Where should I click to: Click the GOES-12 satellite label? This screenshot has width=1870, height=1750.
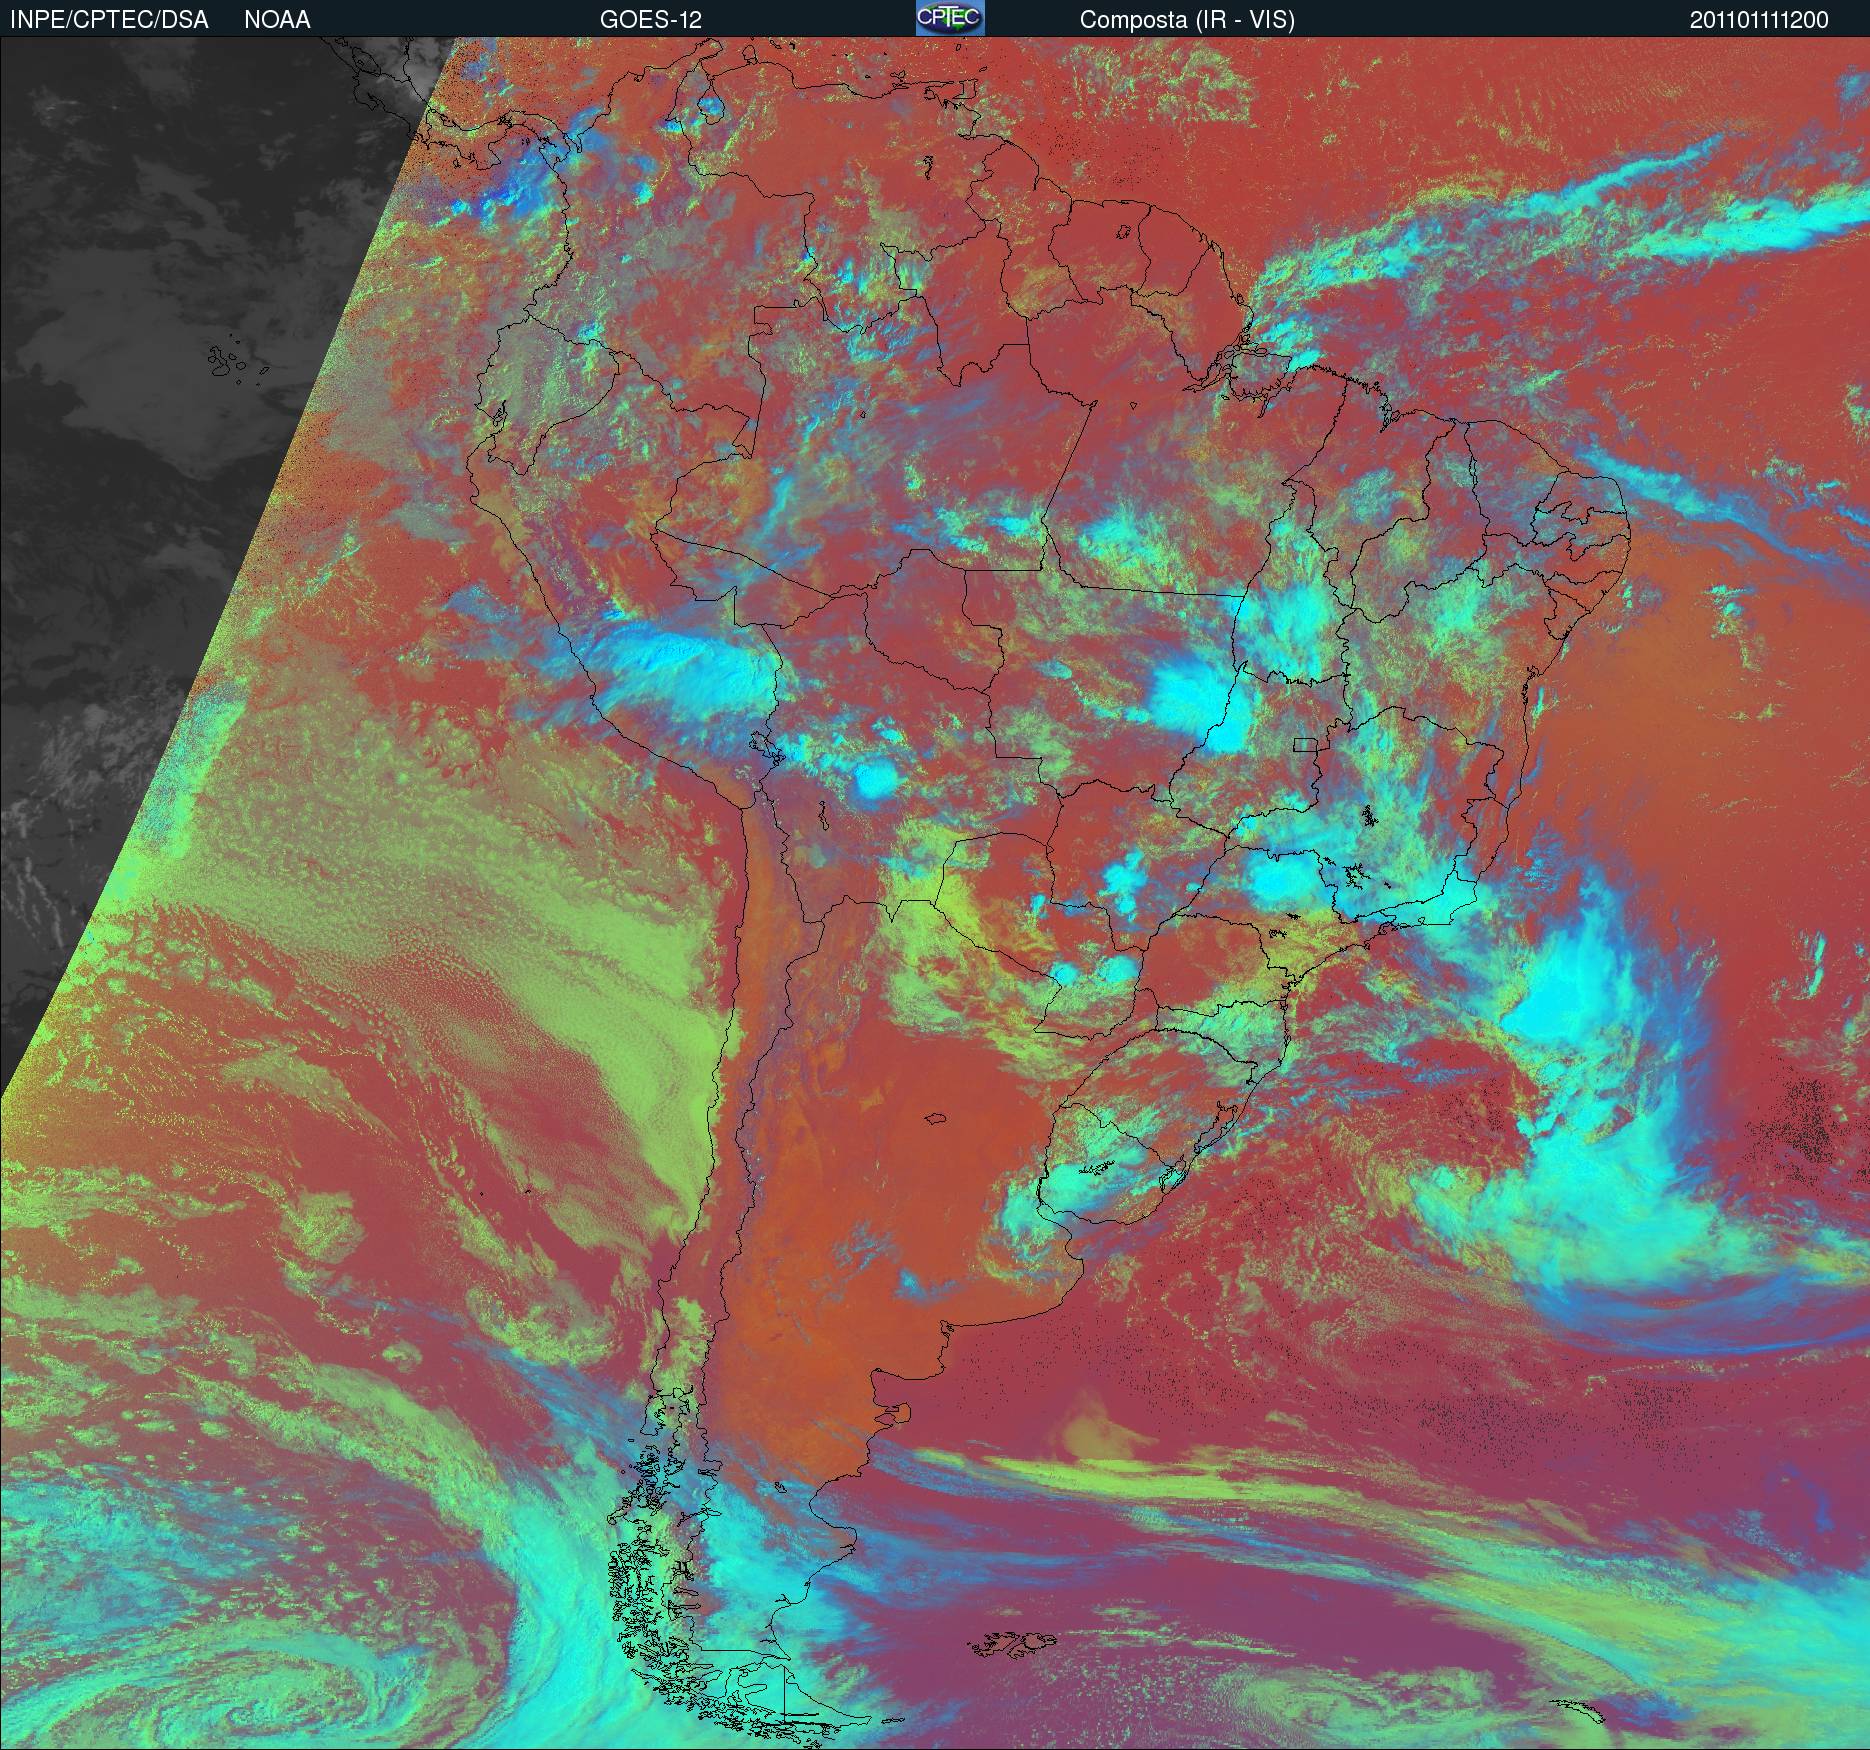click(x=651, y=20)
